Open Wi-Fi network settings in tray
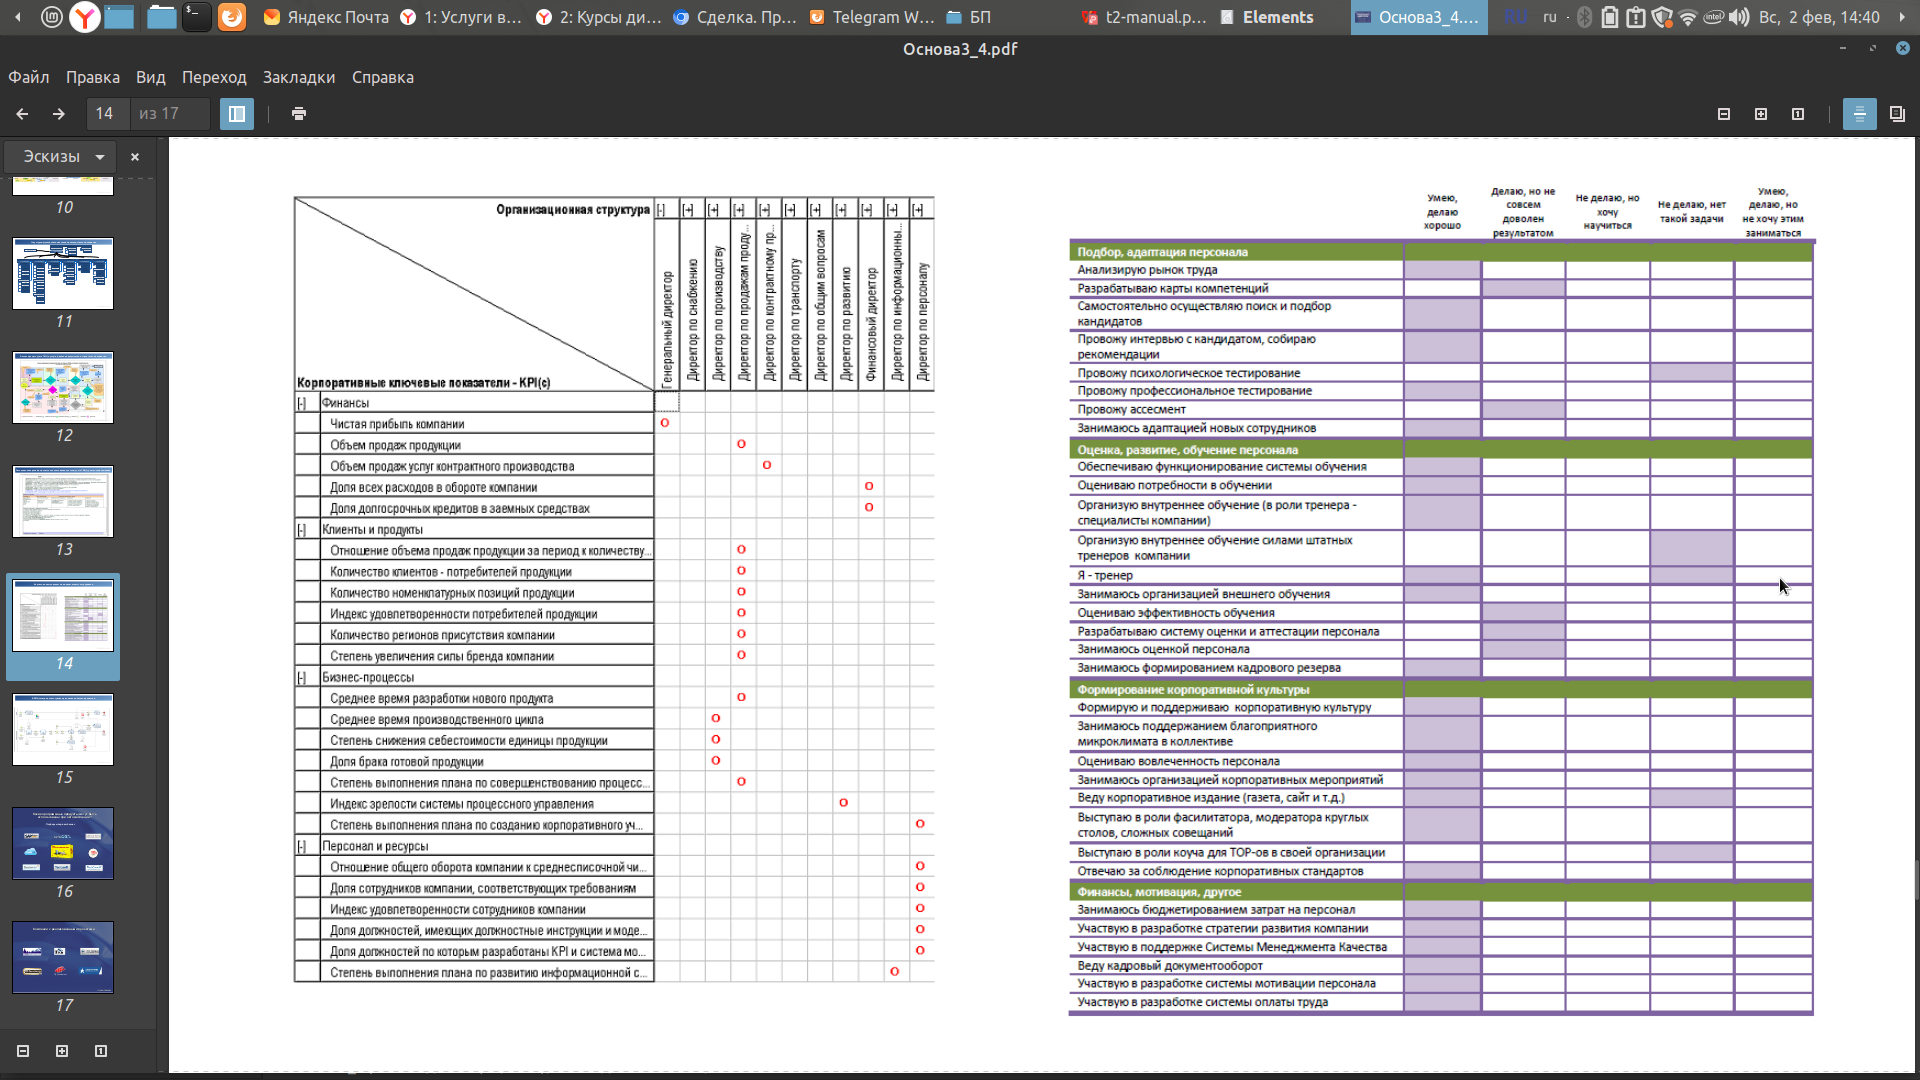1920x1080 pixels. [1688, 17]
